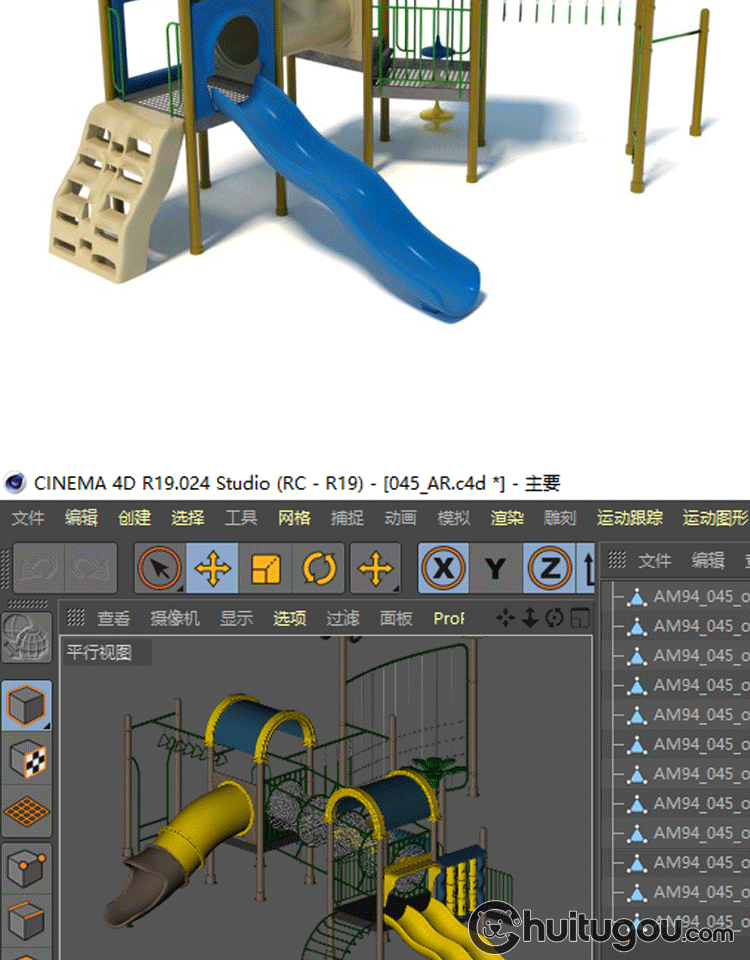Screen dimensions: 750x960
Task: Select the Live Selection arrow tool
Action: pos(160,569)
